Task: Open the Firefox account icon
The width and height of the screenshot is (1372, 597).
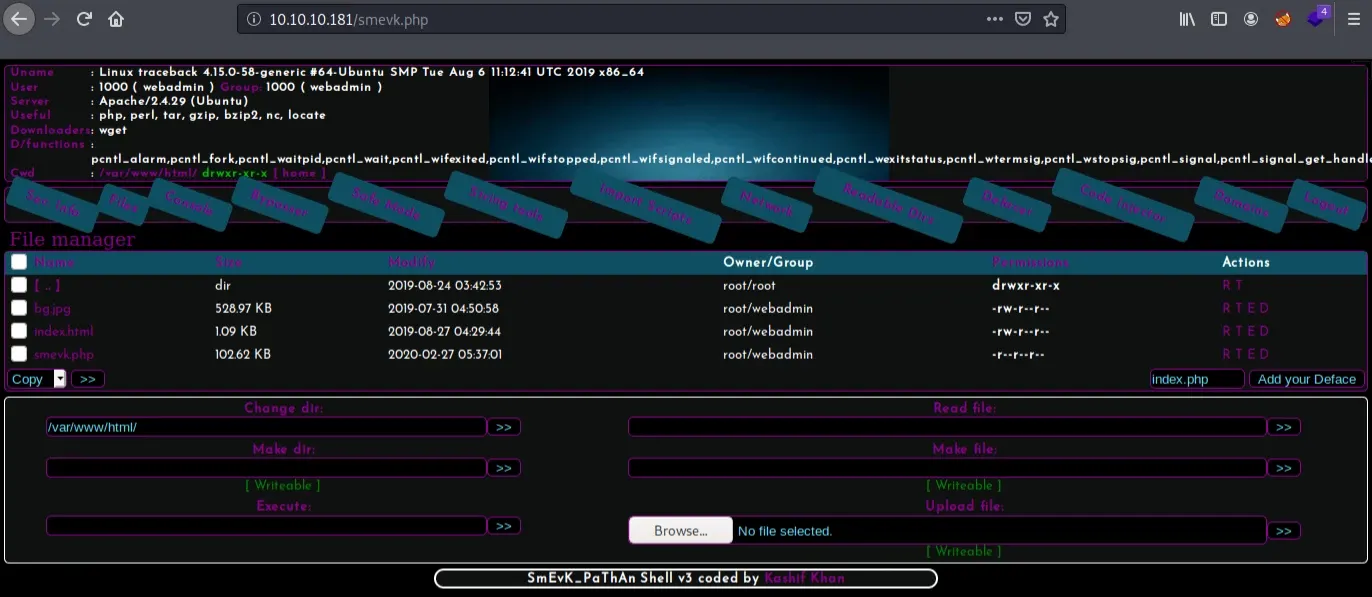Action: [x=1251, y=19]
